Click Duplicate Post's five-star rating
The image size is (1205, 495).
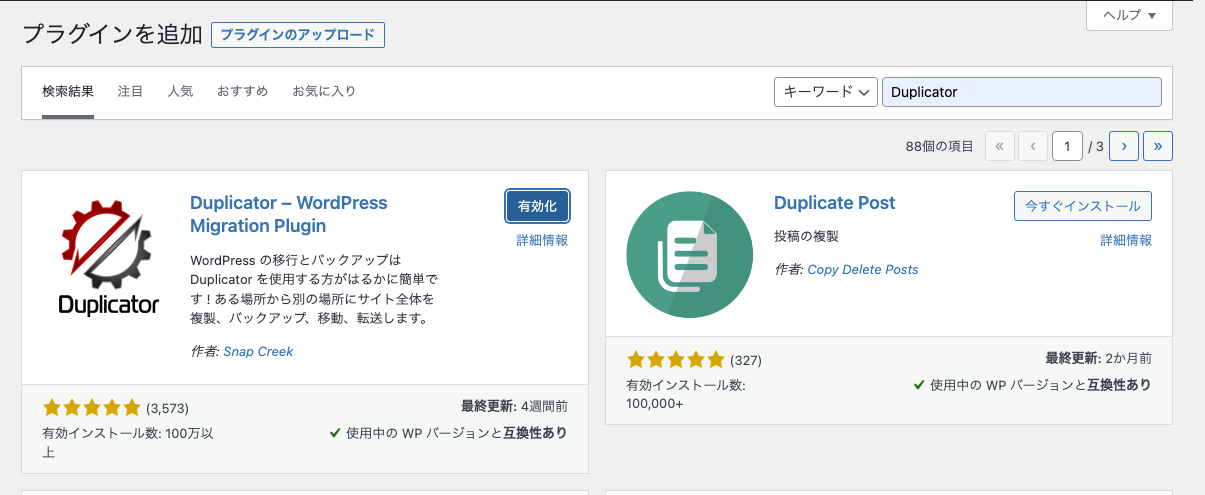click(x=676, y=360)
